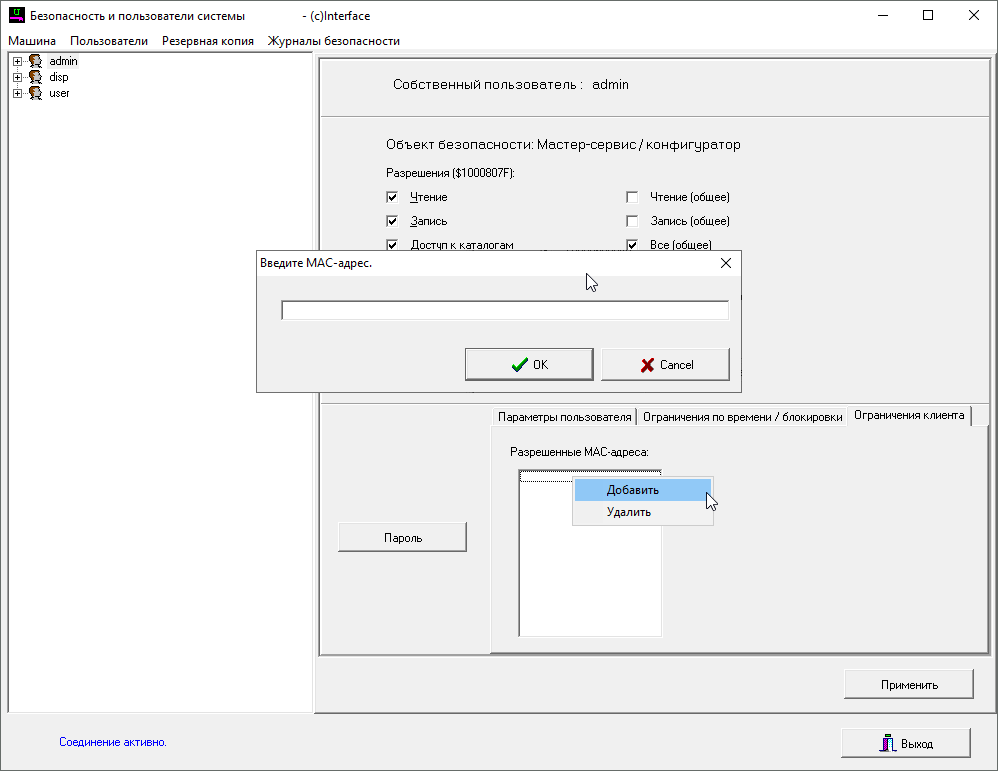Screen dimensions: 998x771
Task: Choose Добавить from the context menu
Action: [x=633, y=490]
